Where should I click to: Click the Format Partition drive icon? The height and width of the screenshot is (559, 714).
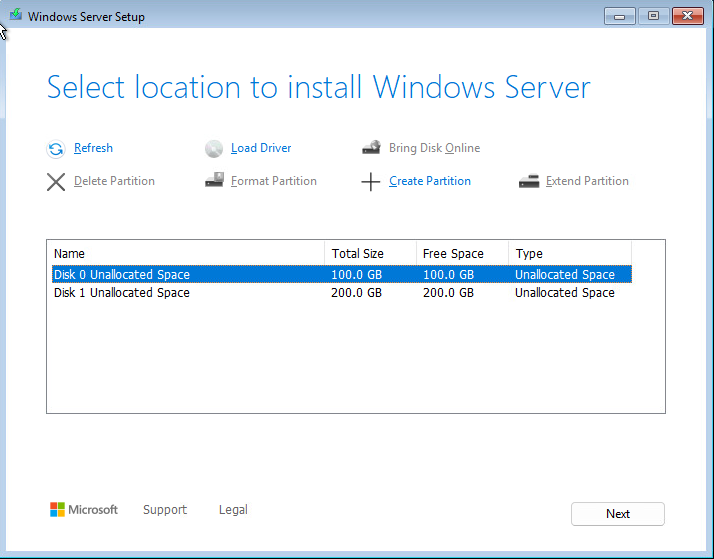click(214, 180)
